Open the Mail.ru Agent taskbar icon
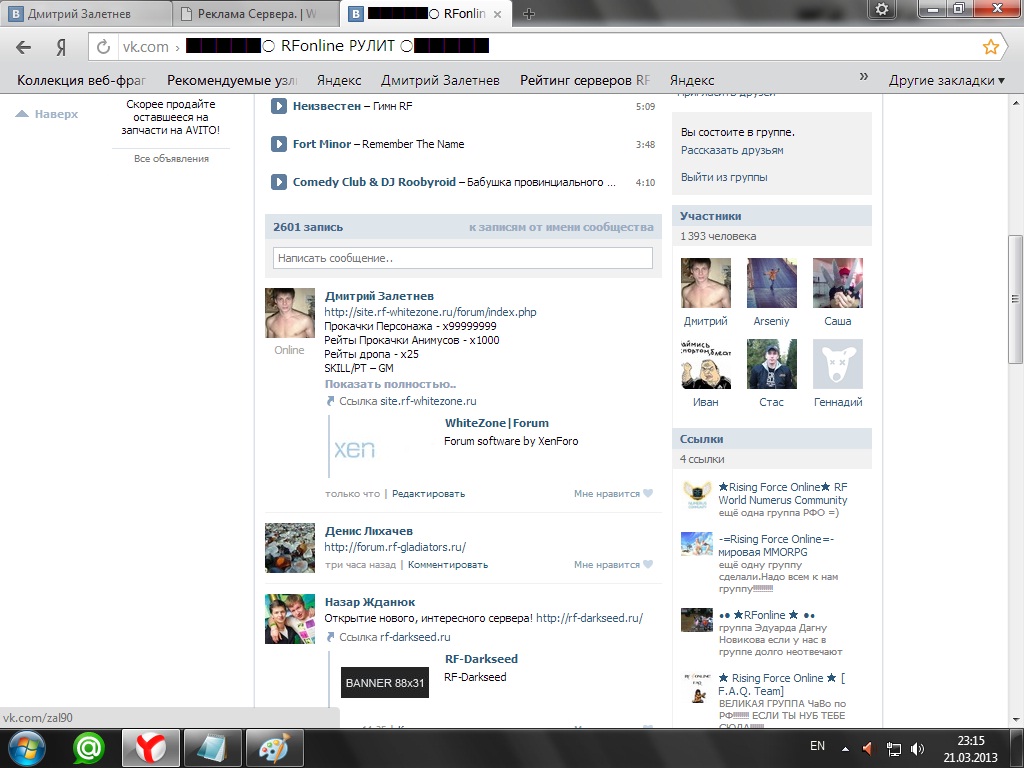The width and height of the screenshot is (1024, 768). coord(89,748)
